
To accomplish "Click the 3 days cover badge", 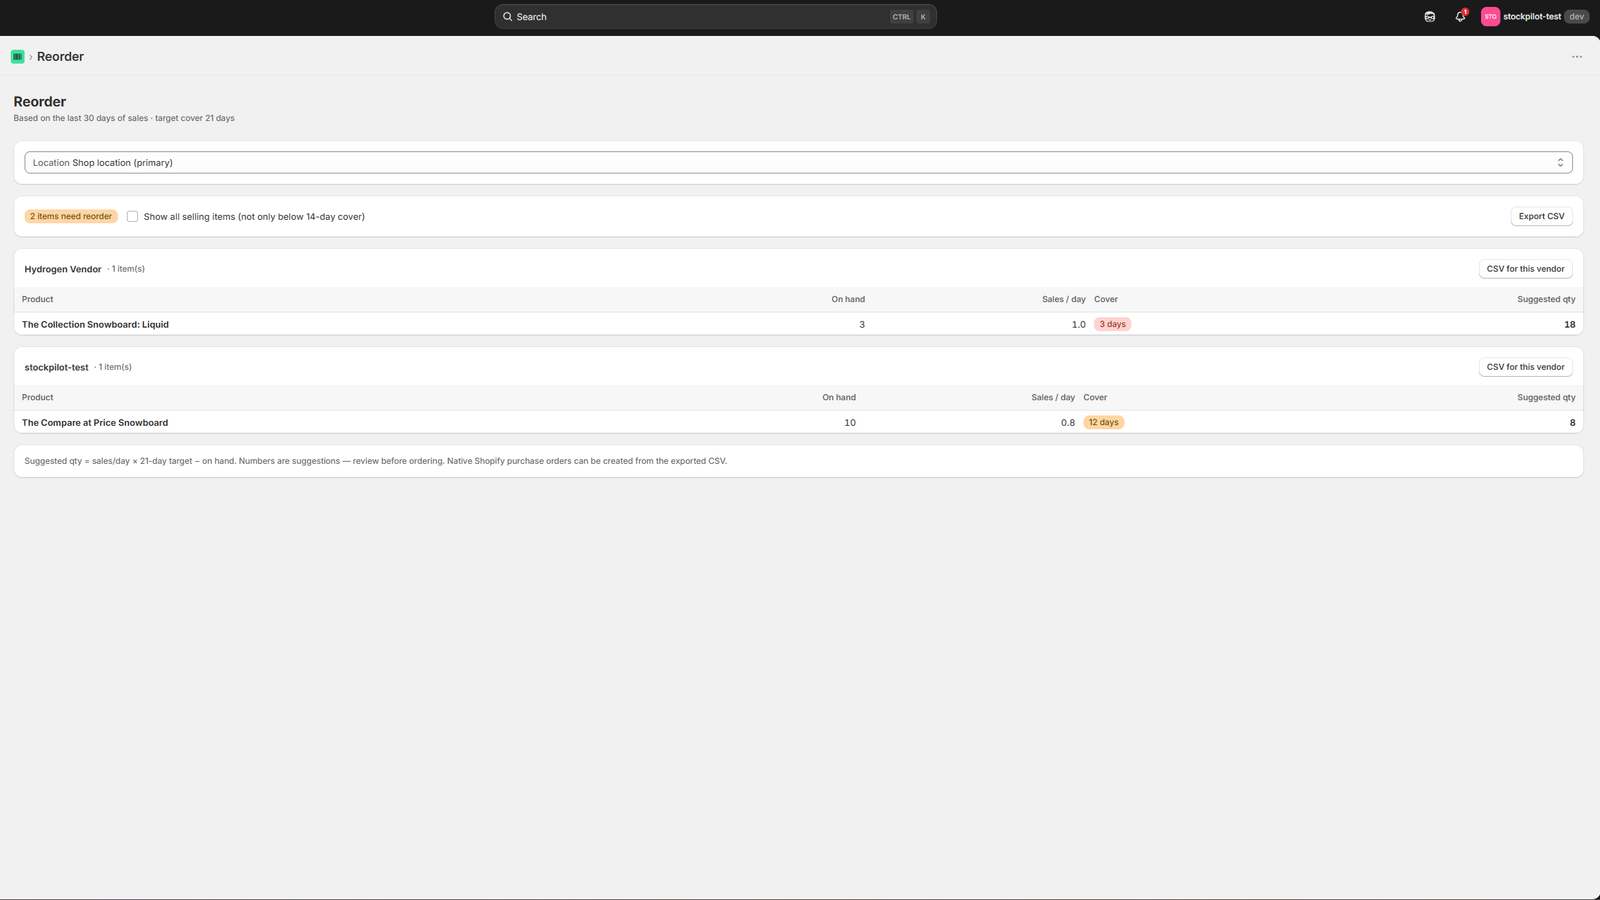I will 1112,324.
